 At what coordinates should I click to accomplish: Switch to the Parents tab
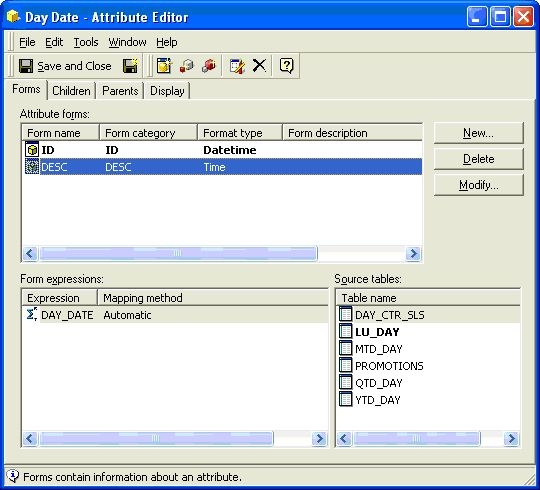(120, 91)
